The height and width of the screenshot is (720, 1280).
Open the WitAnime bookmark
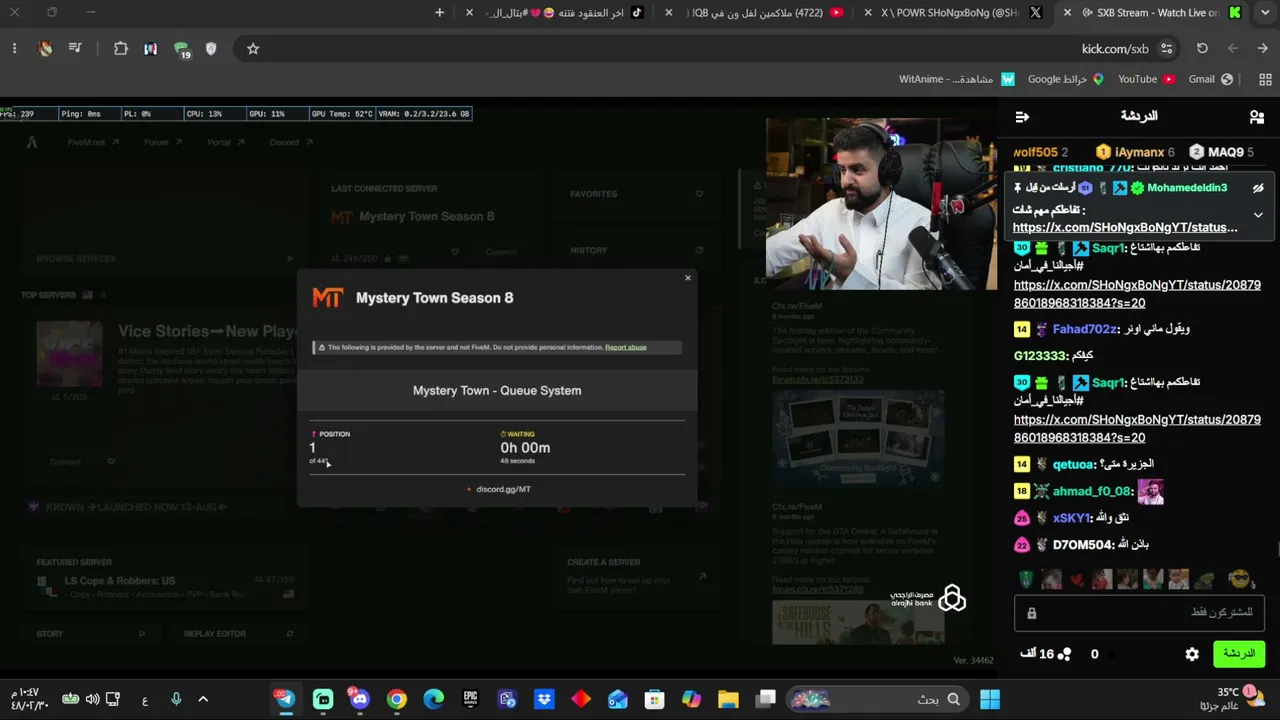point(956,79)
